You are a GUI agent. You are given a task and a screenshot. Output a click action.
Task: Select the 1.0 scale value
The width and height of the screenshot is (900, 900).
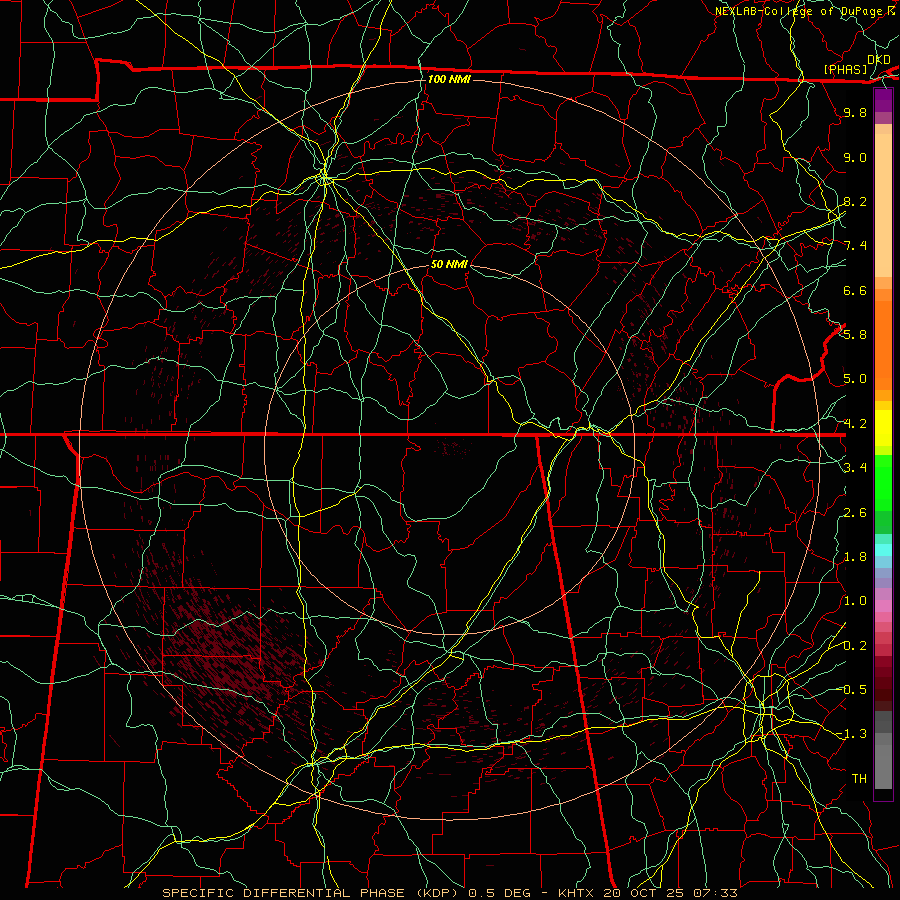tap(855, 601)
